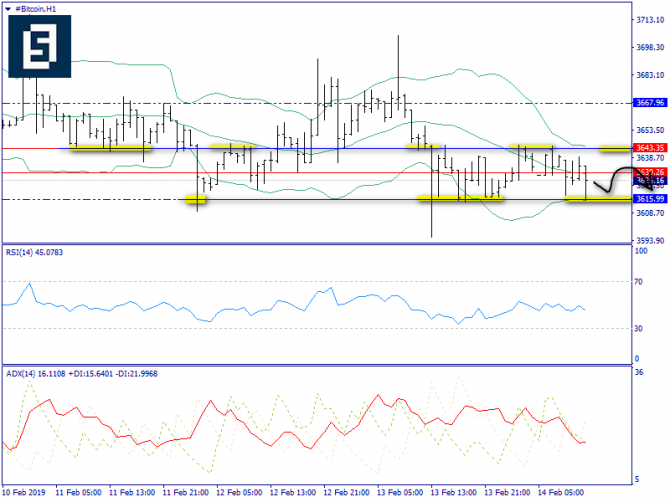
Task: Click the RSI 30 level value
Action: tap(638, 329)
